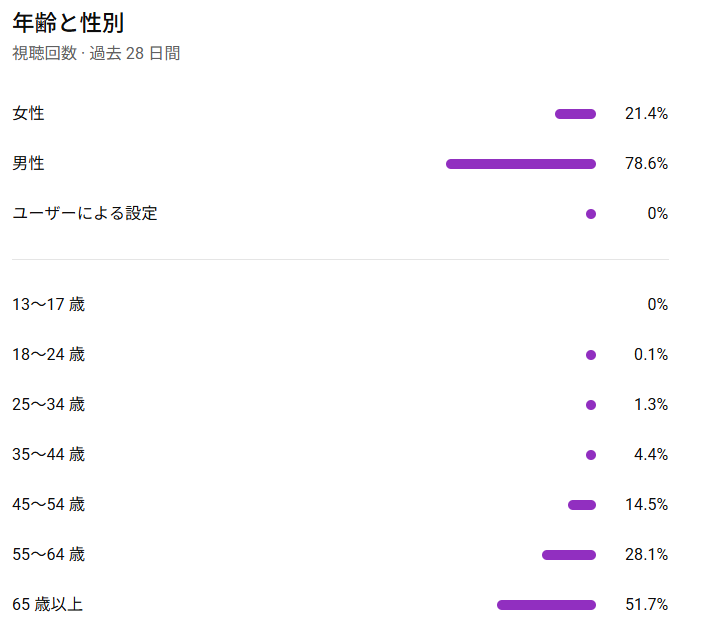Viewport: 708px width, 628px height.
Task: Select the 男性 row label
Action: 28,163
